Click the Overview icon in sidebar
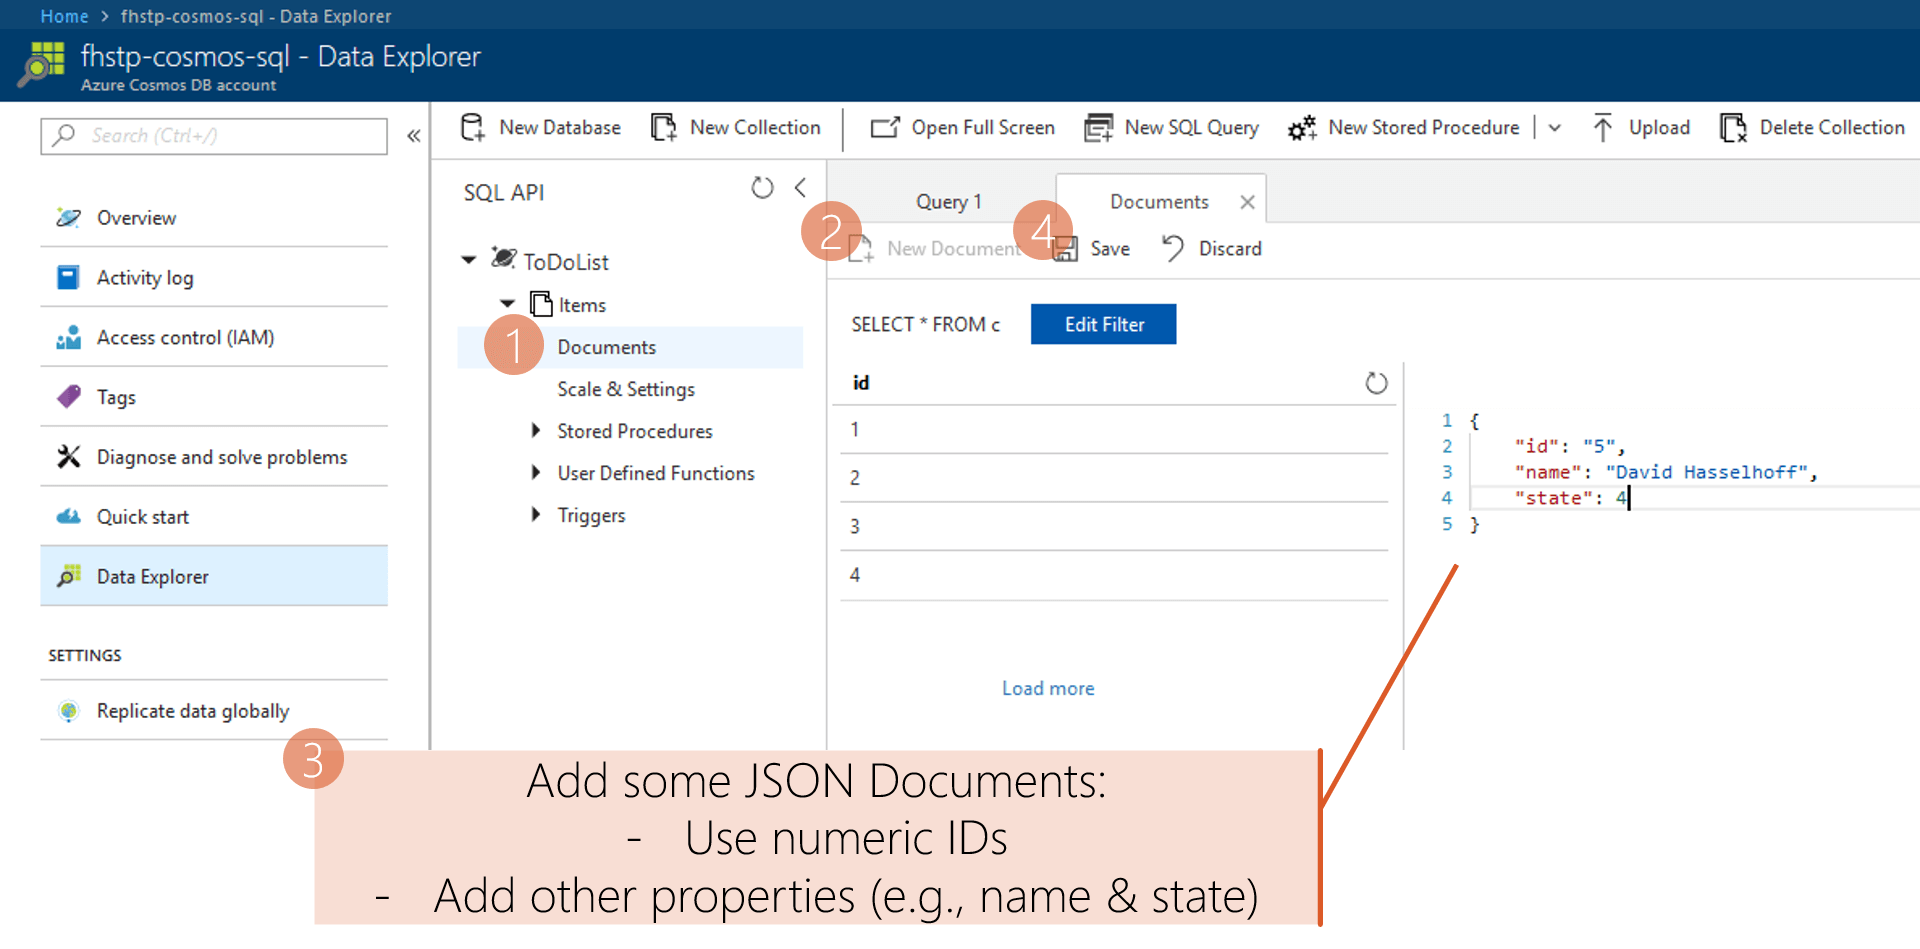 (x=68, y=217)
